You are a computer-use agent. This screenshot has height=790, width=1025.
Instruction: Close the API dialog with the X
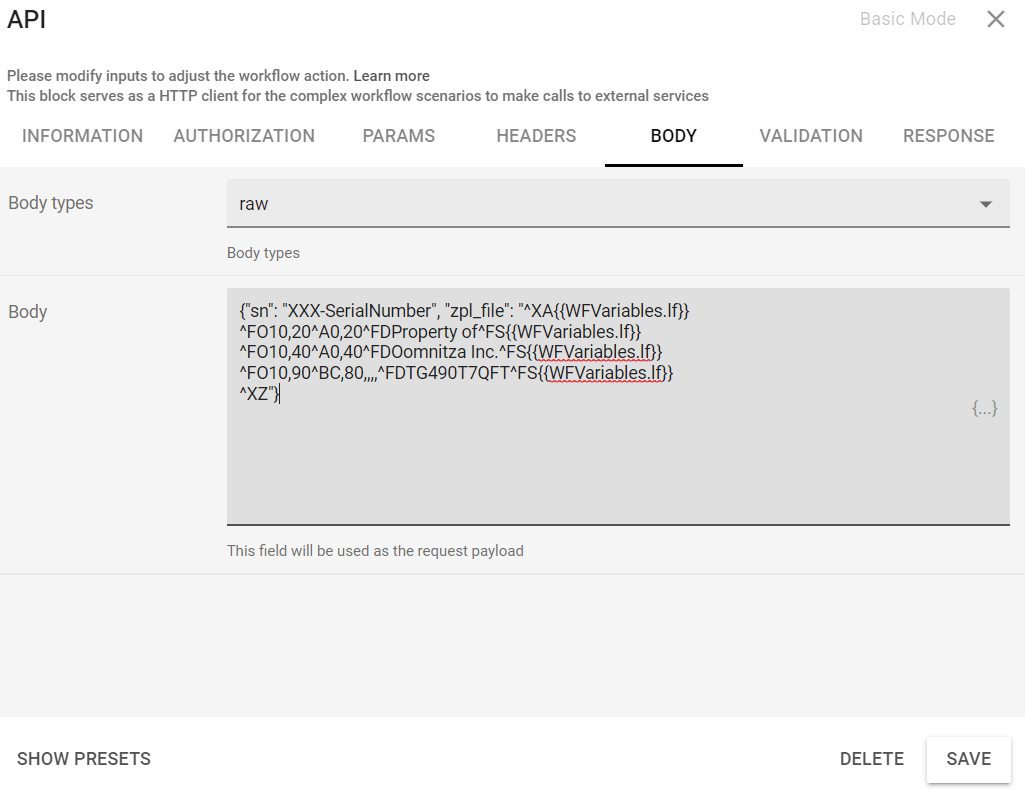tap(995, 19)
